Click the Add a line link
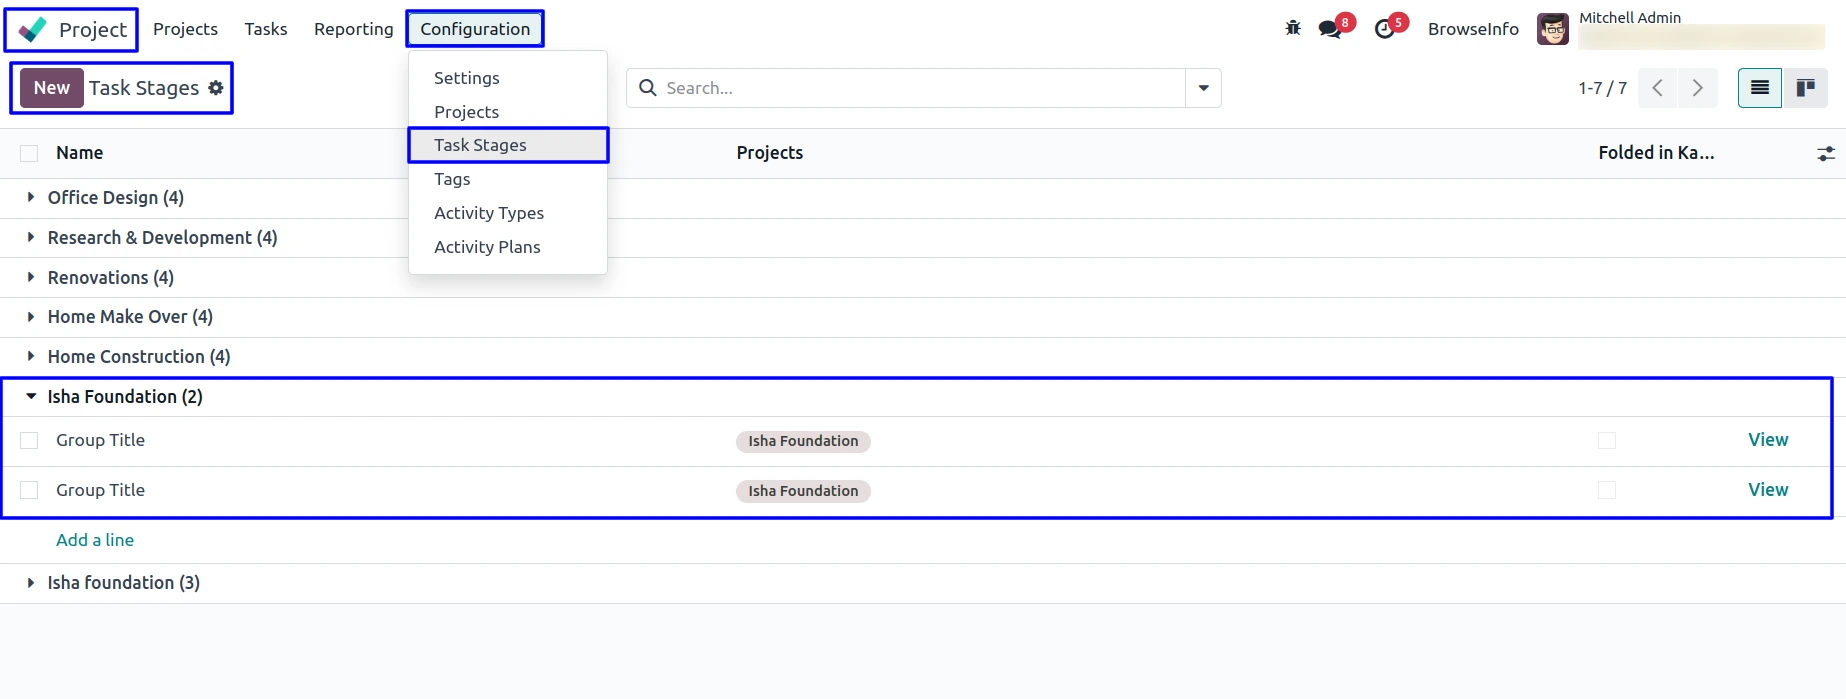1846x699 pixels. (95, 540)
